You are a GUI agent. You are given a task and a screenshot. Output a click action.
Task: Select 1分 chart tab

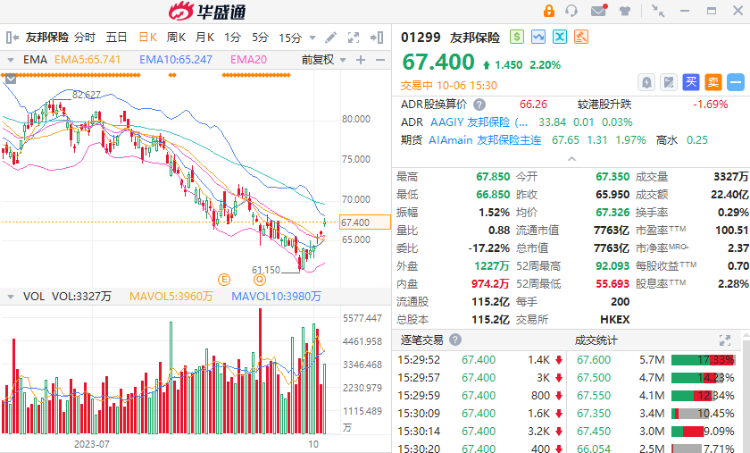coord(232,37)
